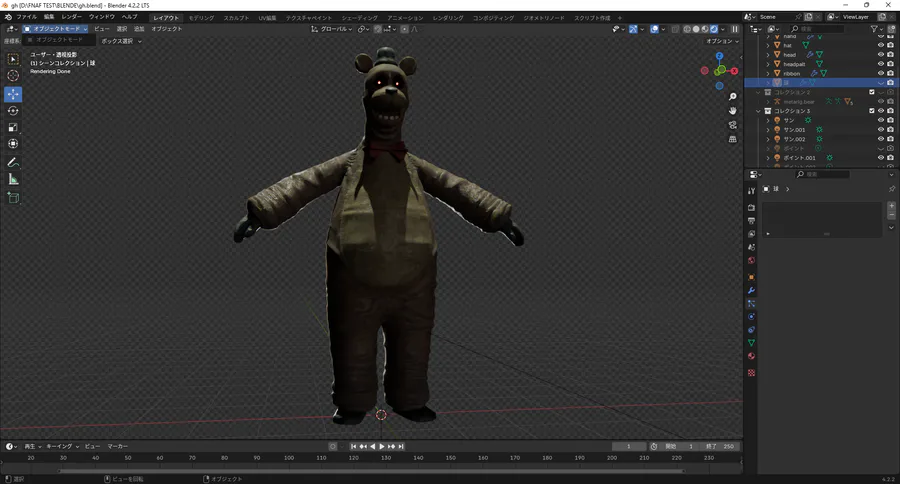Select the Scale tool
This screenshot has height=484, width=900.
(x=13, y=127)
